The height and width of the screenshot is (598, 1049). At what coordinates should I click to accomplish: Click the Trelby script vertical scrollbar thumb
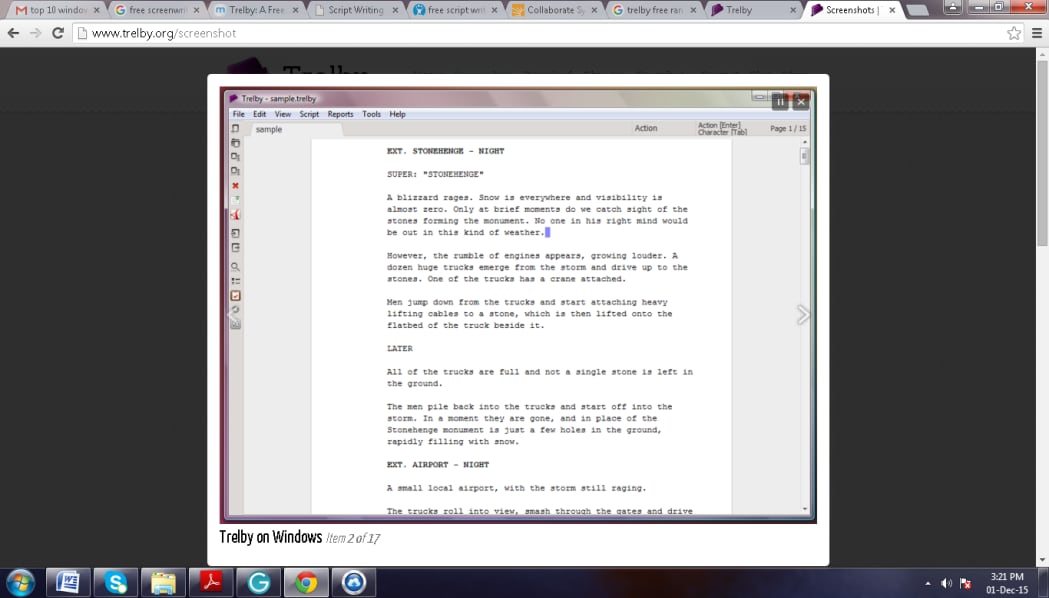pos(804,156)
